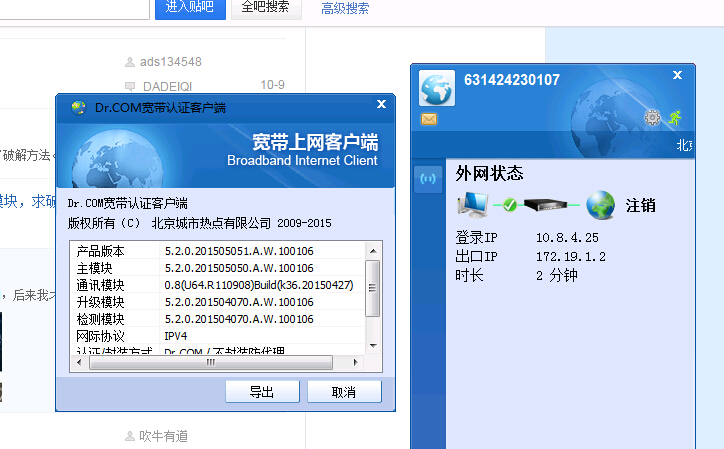Open the 高级搜索 link

click(345, 8)
